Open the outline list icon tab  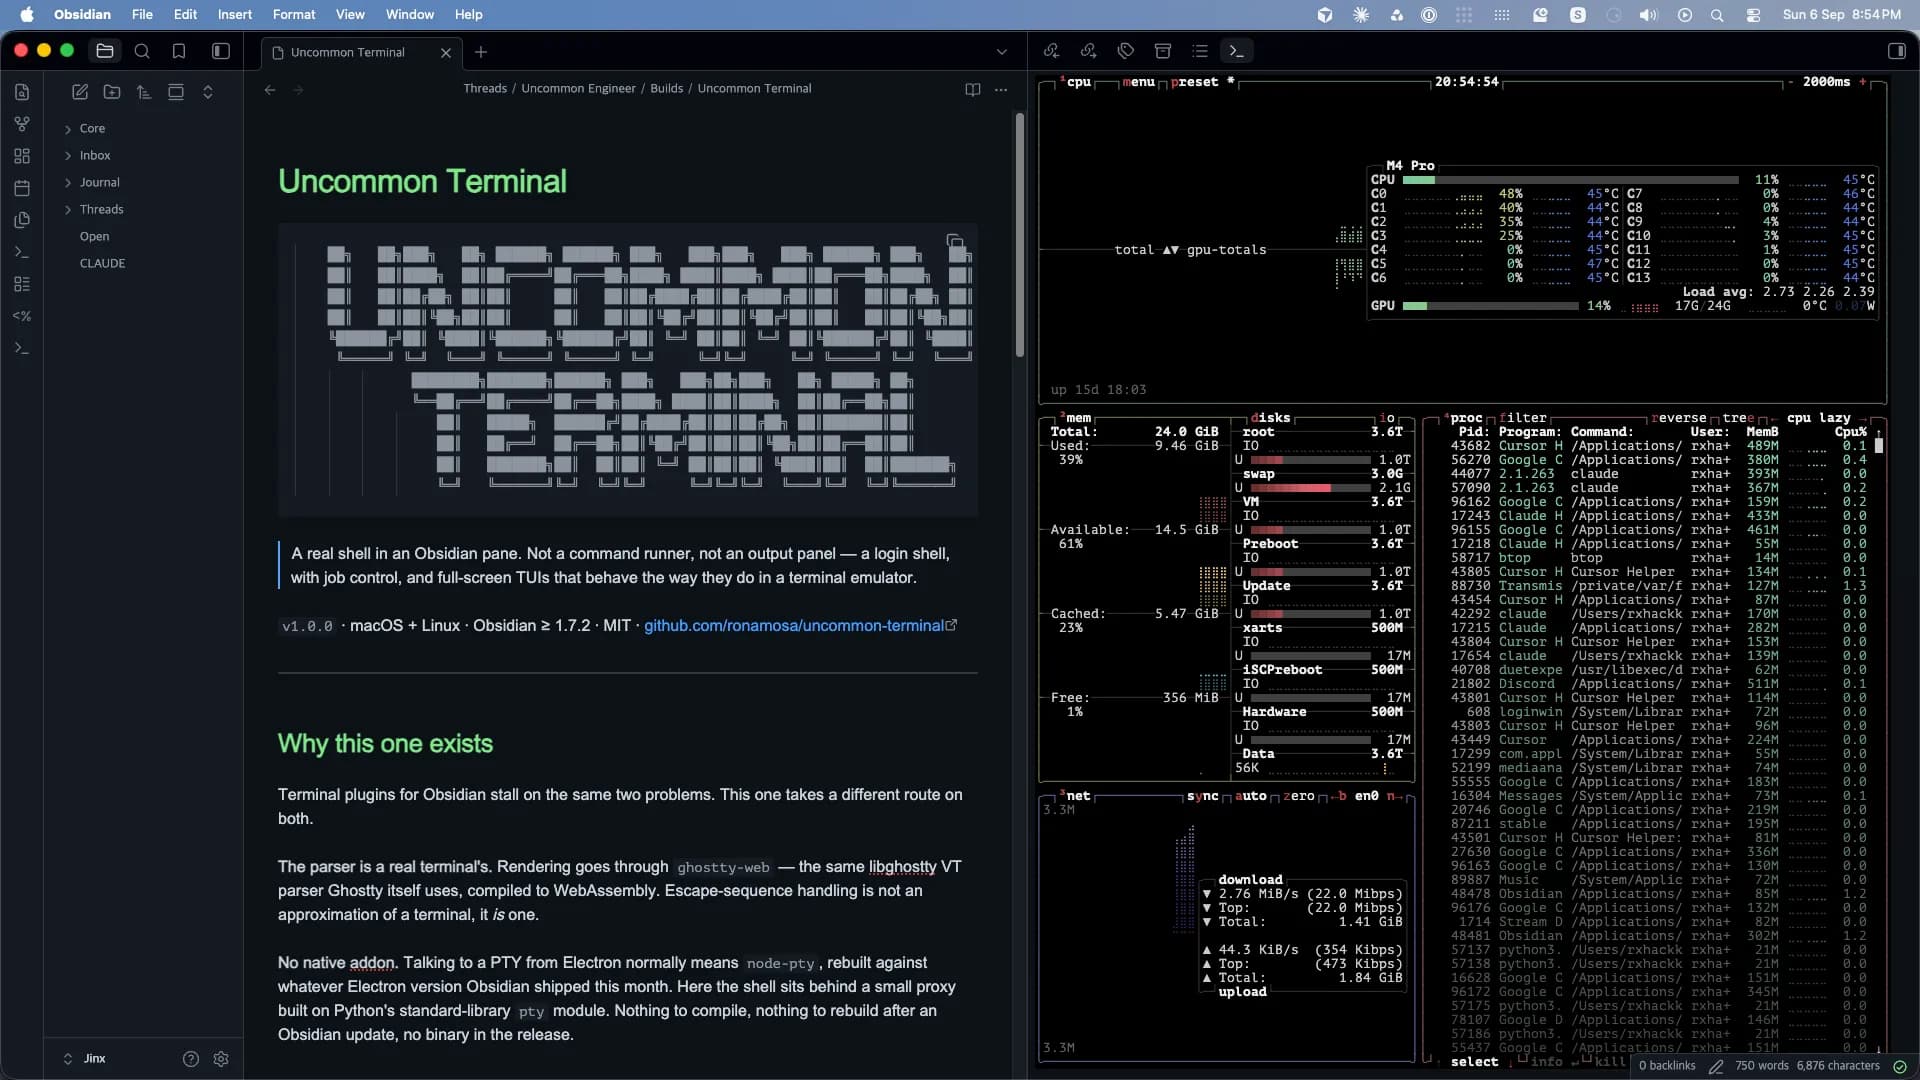tap(1200, 51)
